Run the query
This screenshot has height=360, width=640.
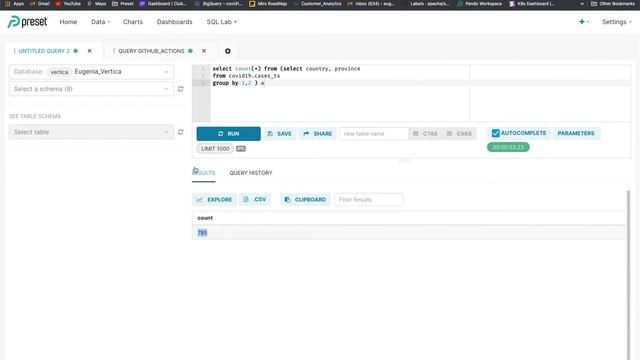(229, 134)
